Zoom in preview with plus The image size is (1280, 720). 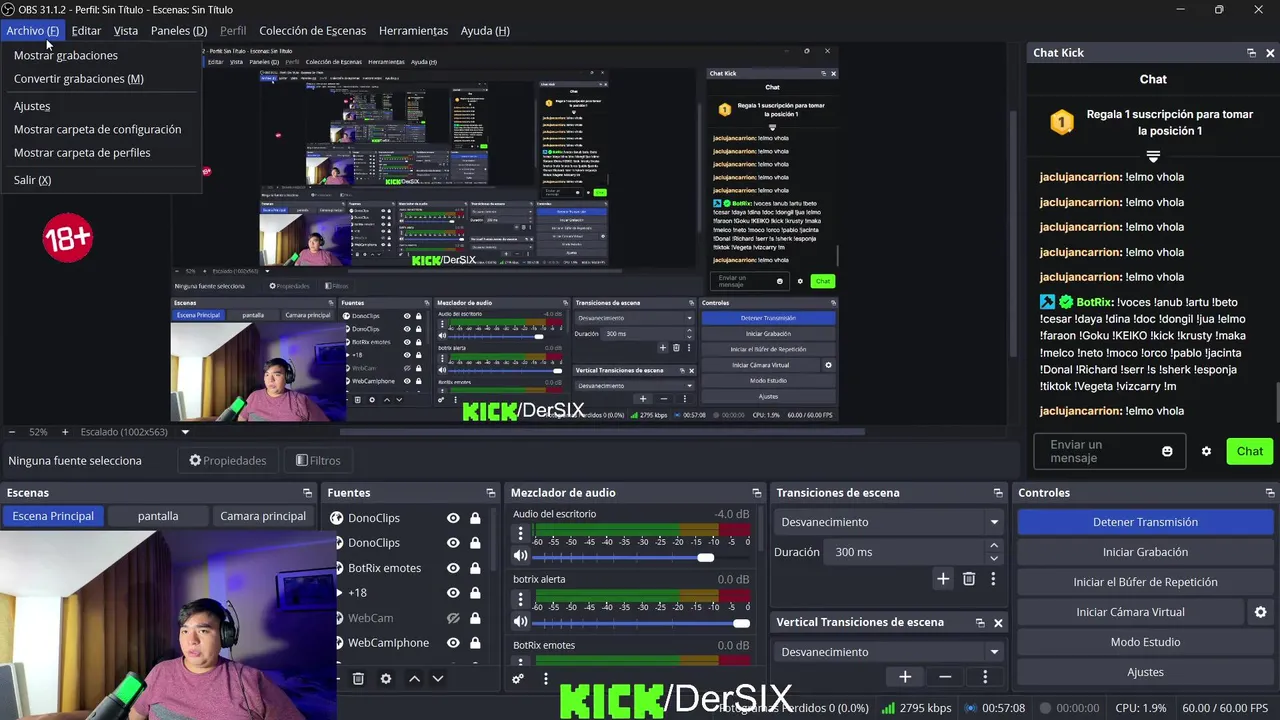[65, 432]
